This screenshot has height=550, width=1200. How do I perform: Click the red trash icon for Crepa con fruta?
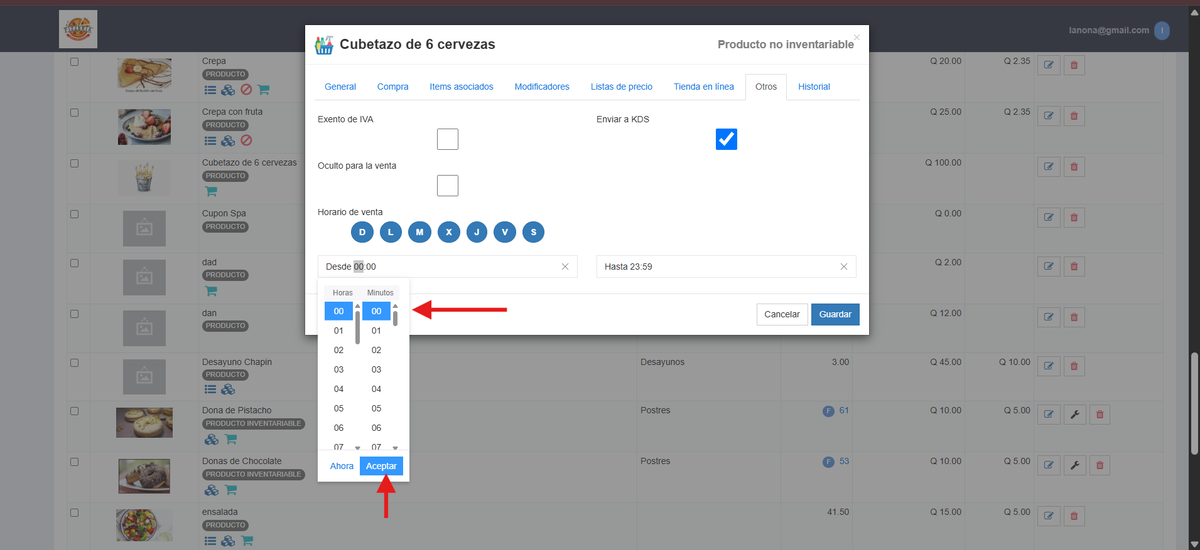coord(1075,116)
